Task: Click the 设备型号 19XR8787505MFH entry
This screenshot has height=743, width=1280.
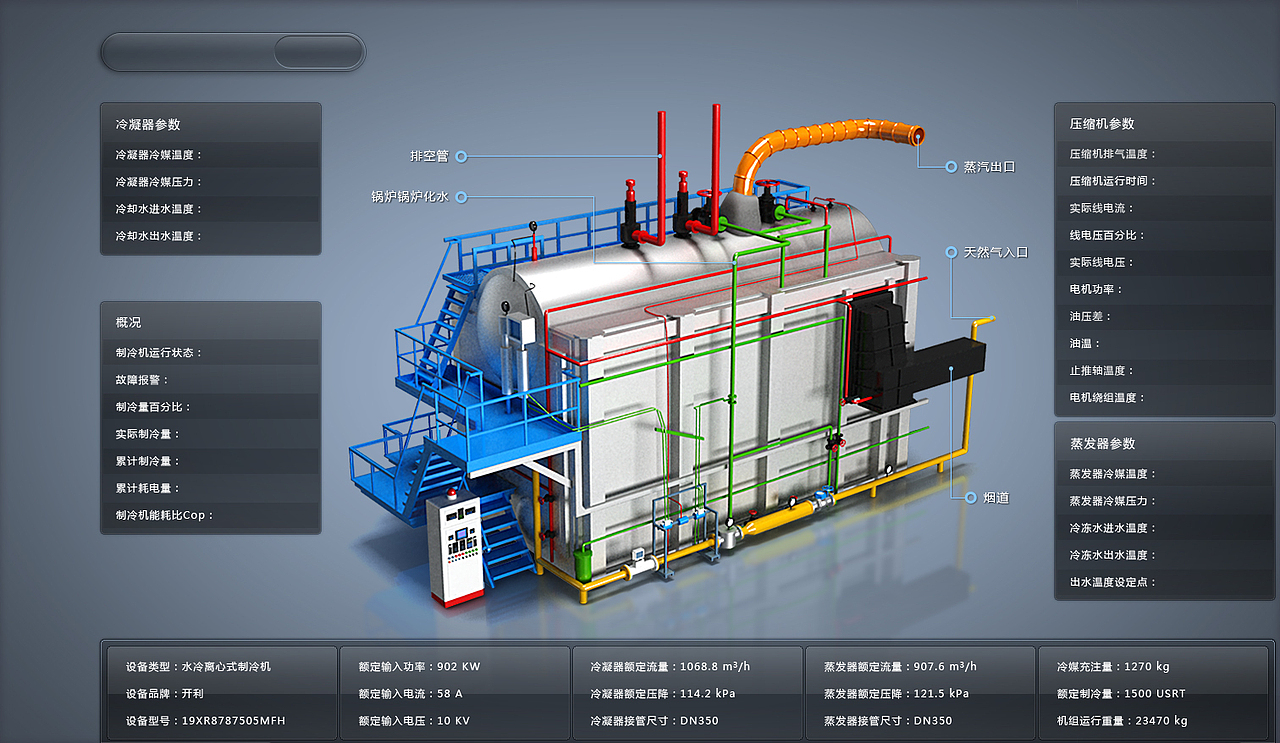Action: pyautogui.click(x=206, y=720)
